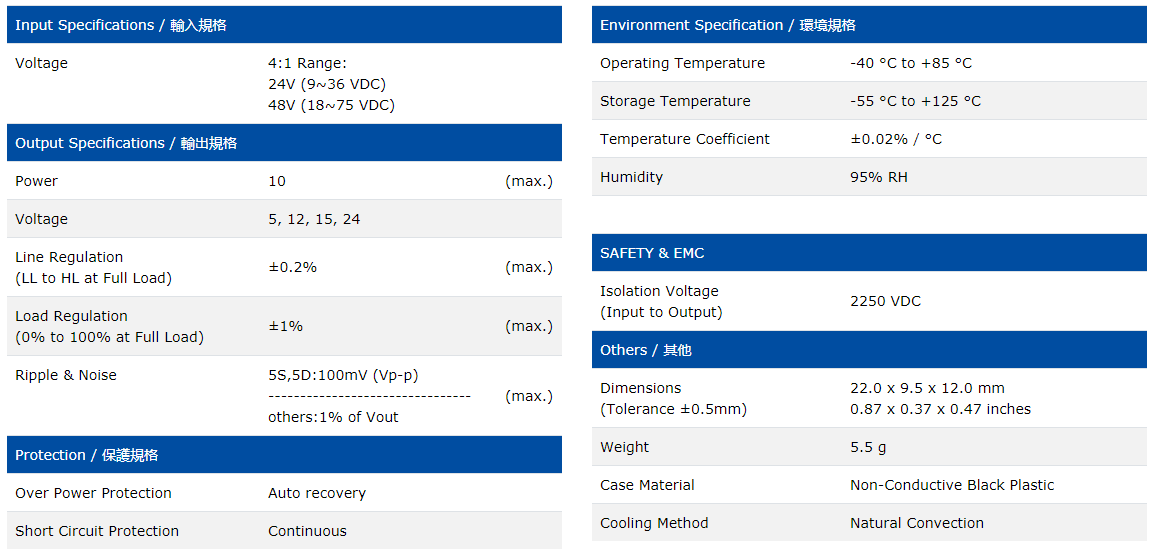Click the Input Specifications section header
This screenshot has height=549, width=1153.
tap(121, 25)
